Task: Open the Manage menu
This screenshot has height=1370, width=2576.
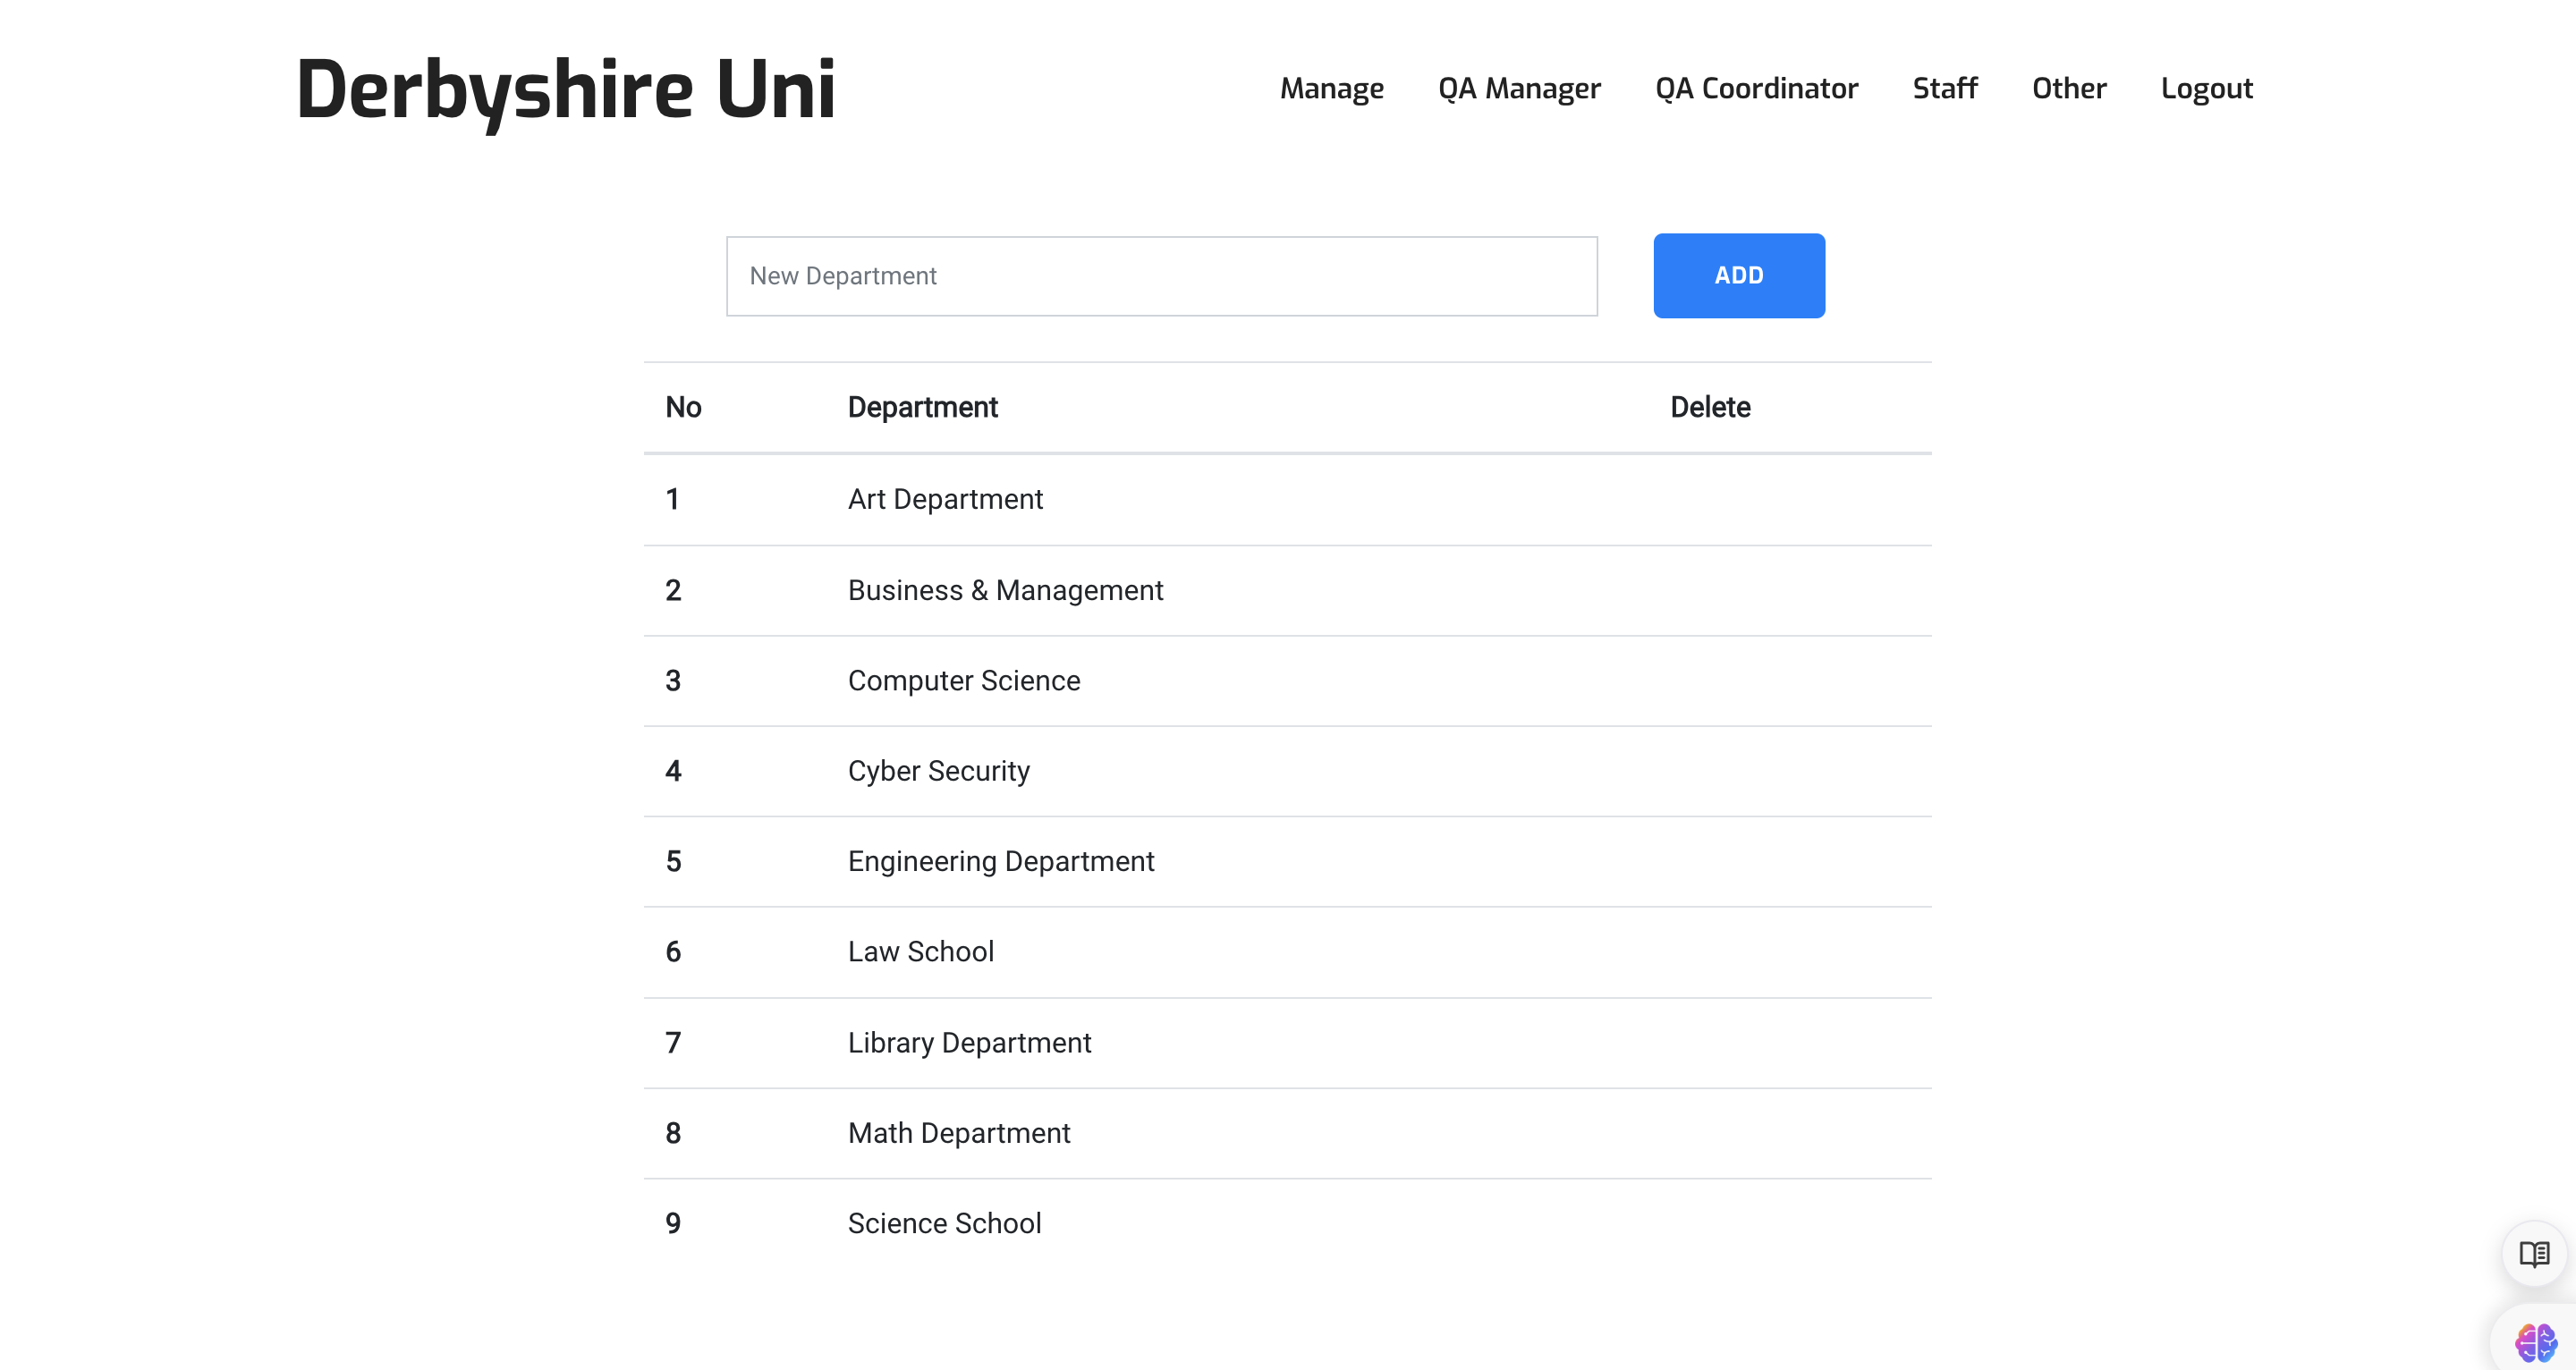Action: (1331, 88)
